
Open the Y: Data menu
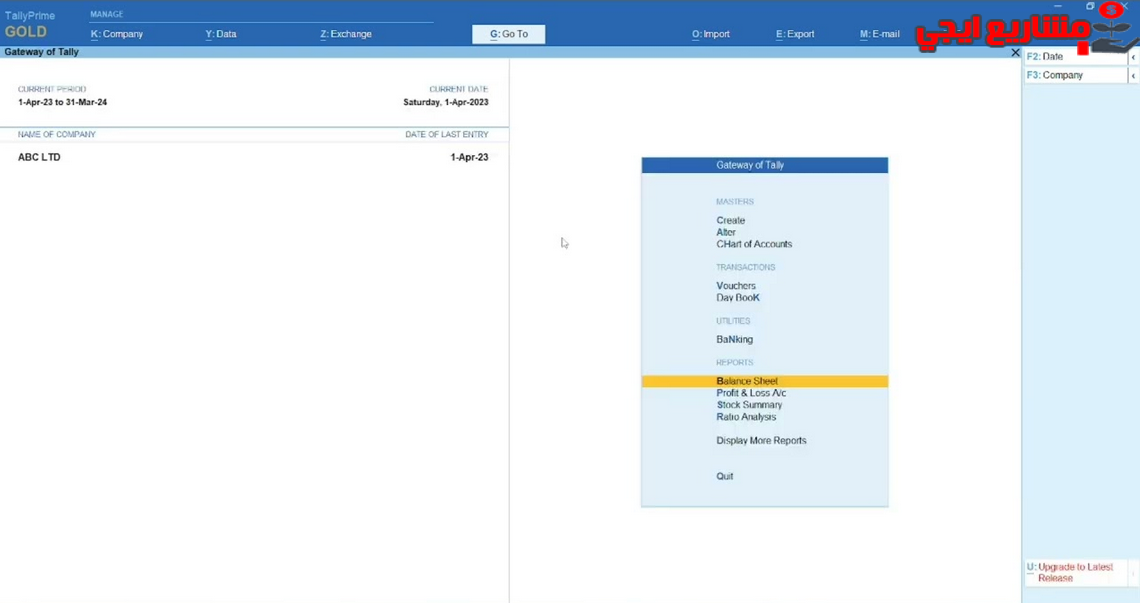point(221,34)
